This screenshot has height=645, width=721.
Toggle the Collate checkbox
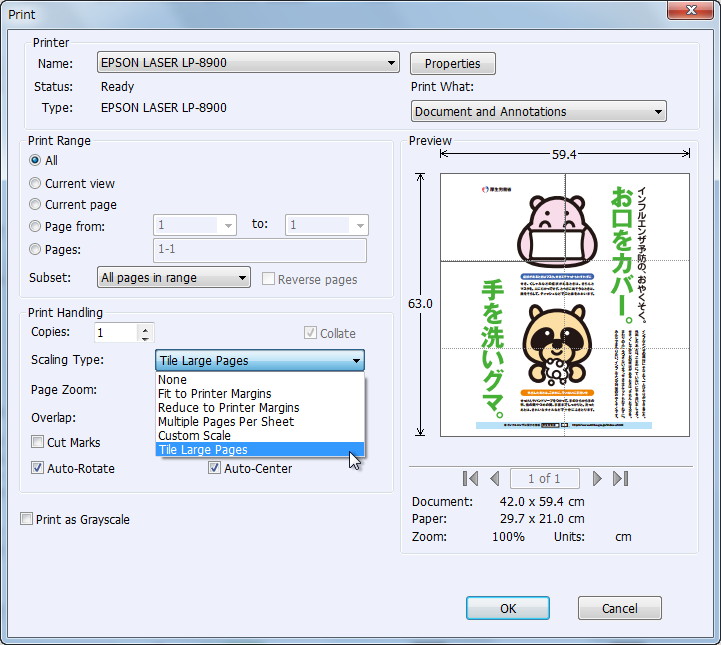(310, 333)
